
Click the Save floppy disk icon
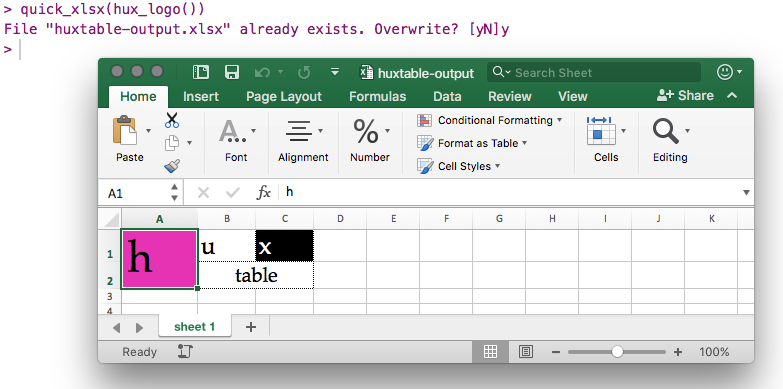pyautogui.click(x=232, y=72)
